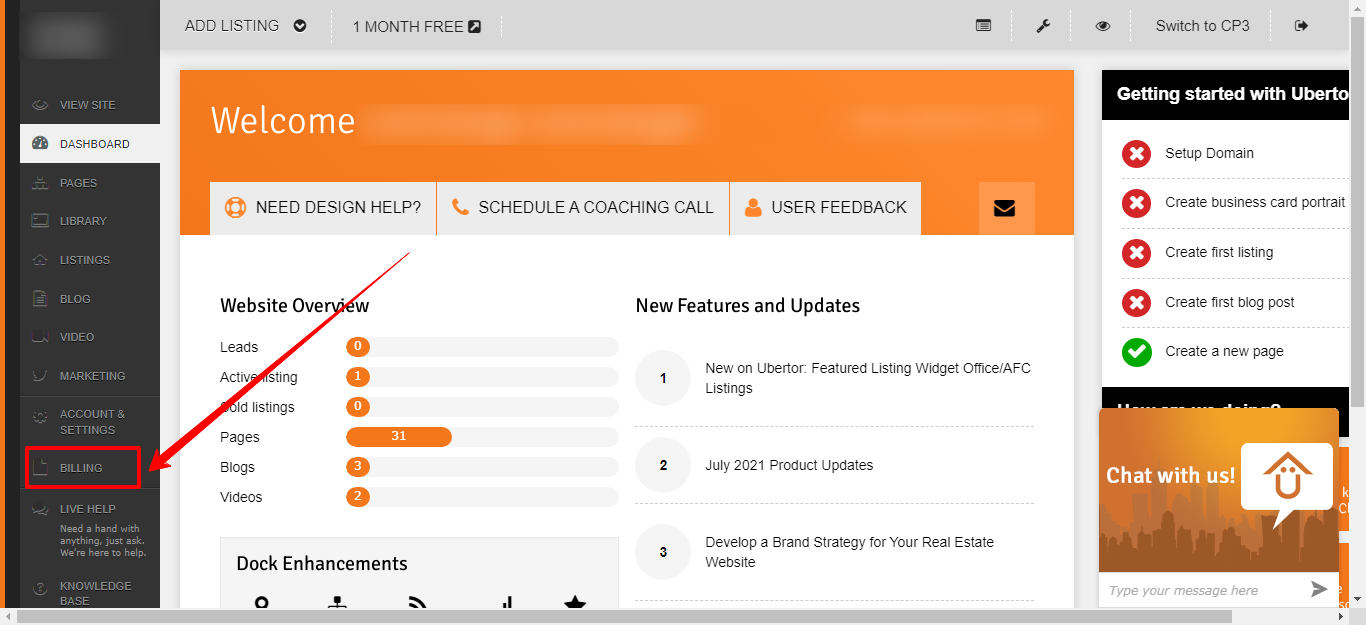Go to Pages in the sidebar
This screenshot has height=625, width=1366.
tap(78, 183)
